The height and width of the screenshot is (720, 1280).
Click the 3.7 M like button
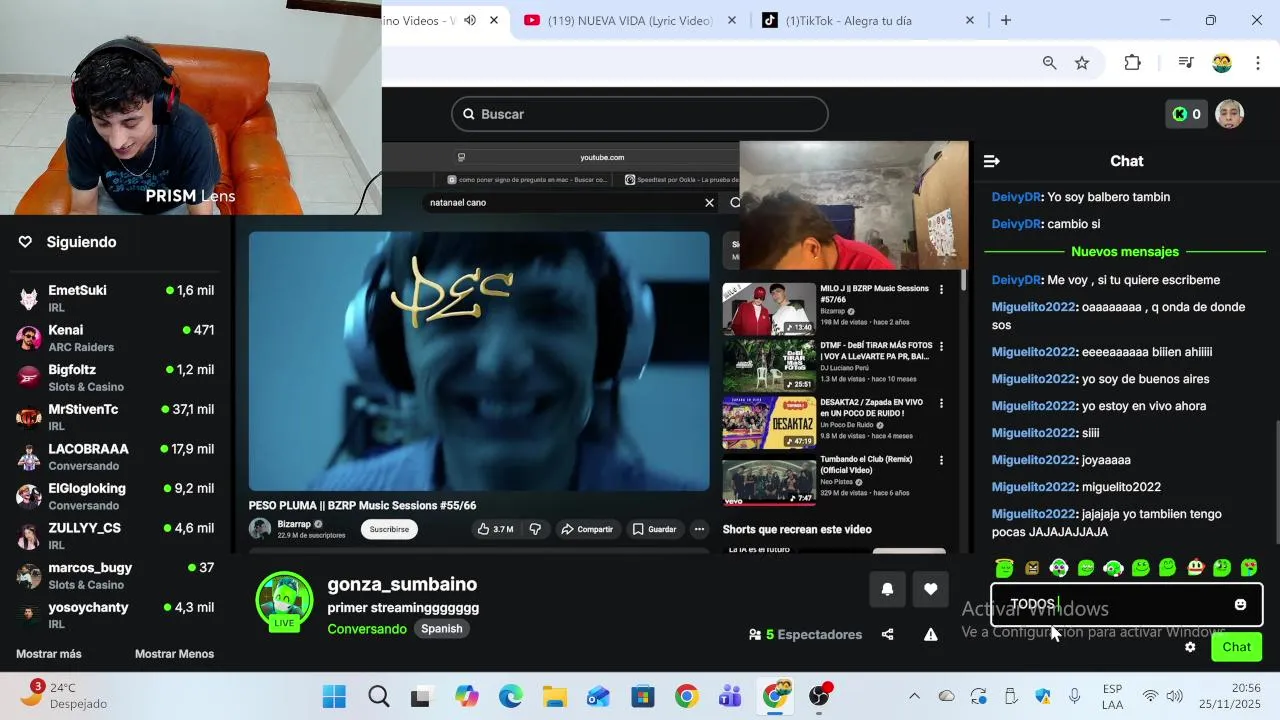(x=495, y=529)
